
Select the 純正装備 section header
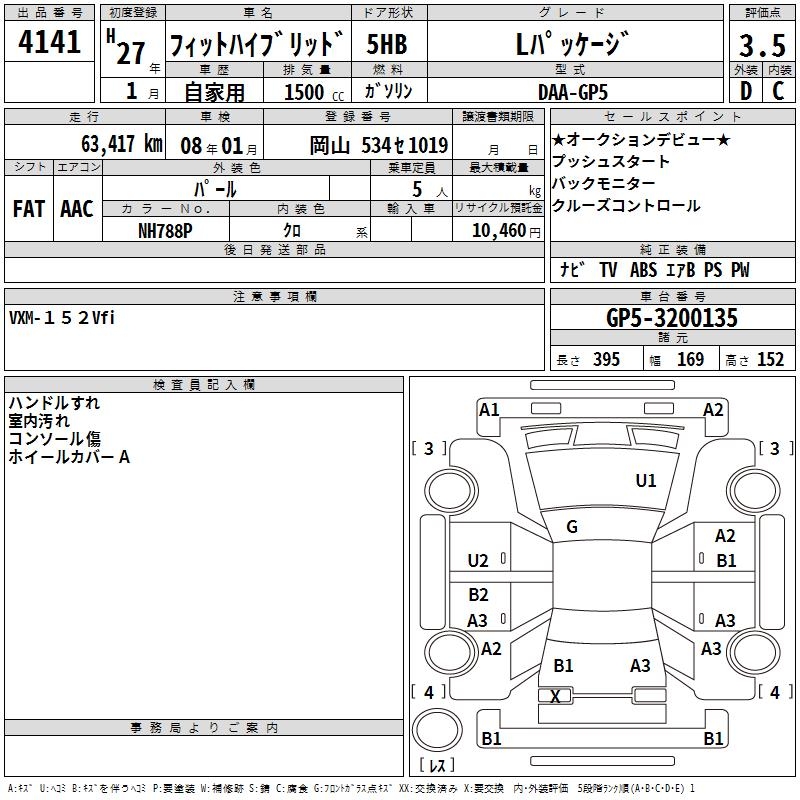tap(672, 249)
